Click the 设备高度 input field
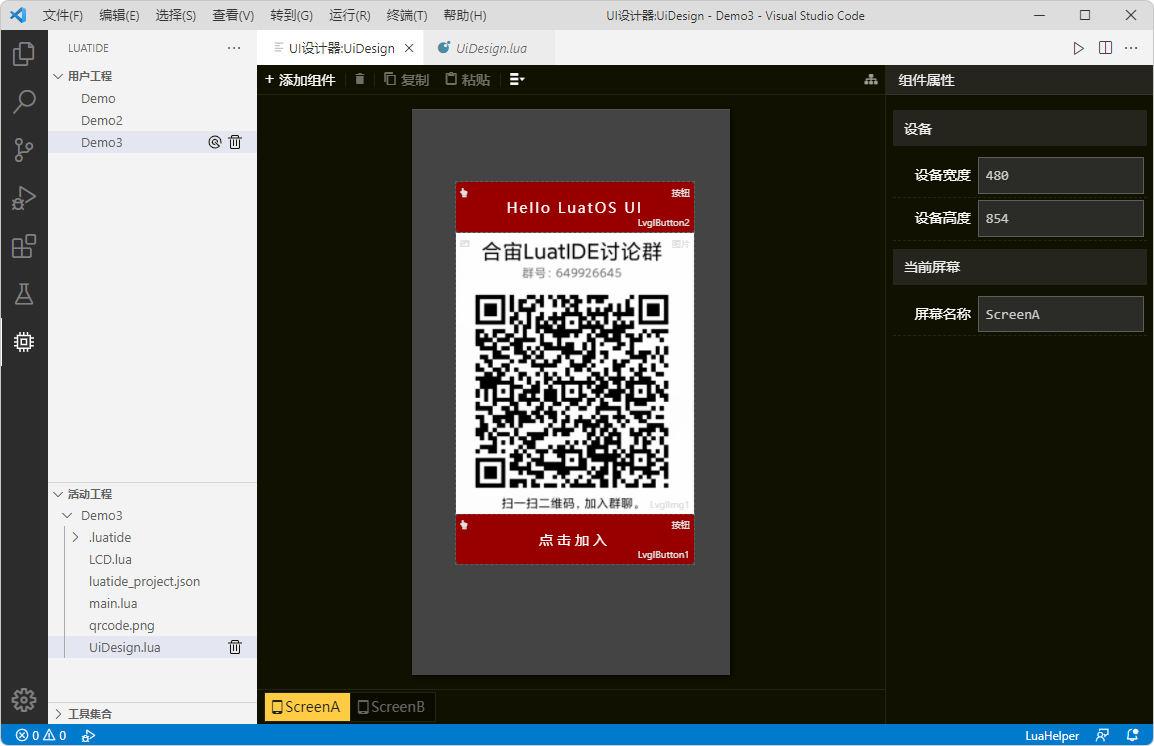The width and height of the screenshot is (1154, 746). point(1060,219)
